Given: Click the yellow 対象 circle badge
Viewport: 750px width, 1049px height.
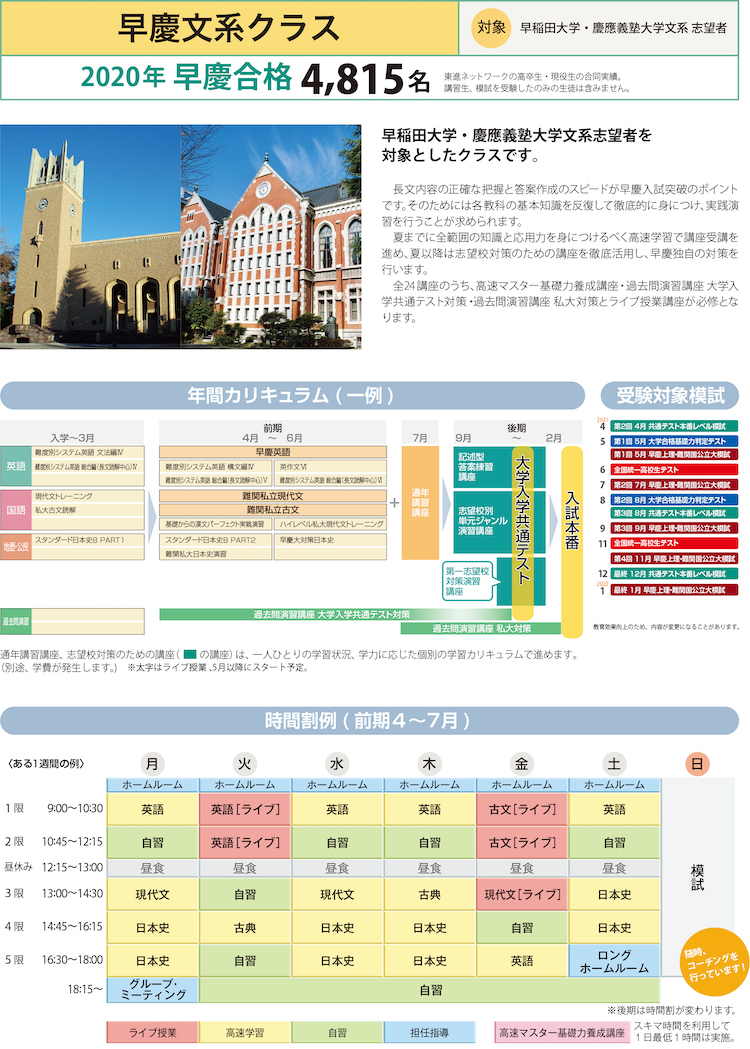Looking at the screenshot, I should coord(490,27).
